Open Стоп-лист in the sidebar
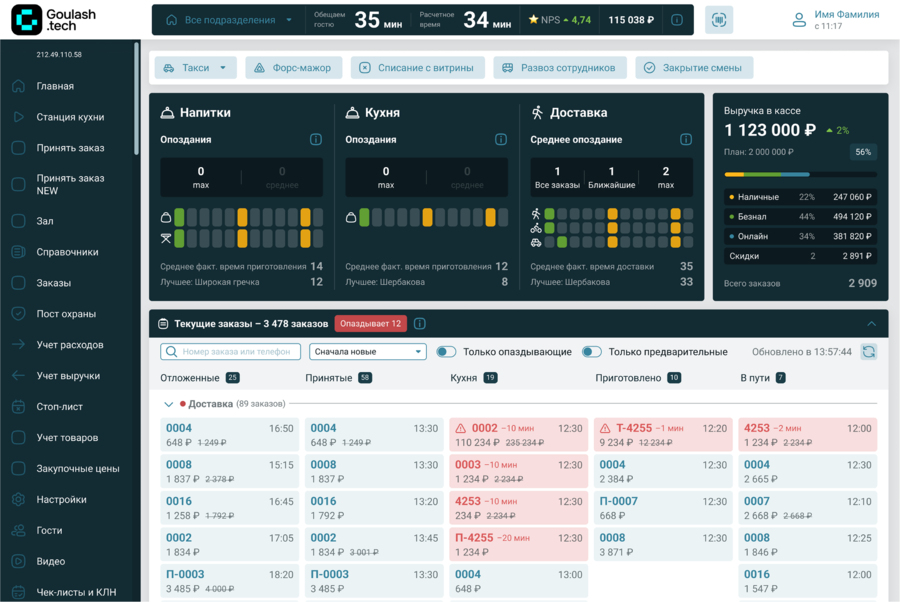 click(60, 407)
